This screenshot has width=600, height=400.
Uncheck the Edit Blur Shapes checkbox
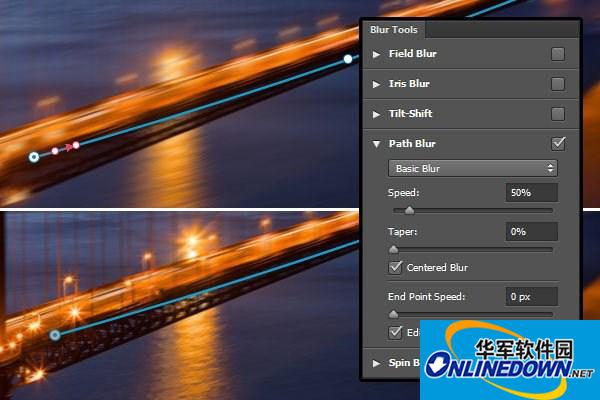(395, 332)
